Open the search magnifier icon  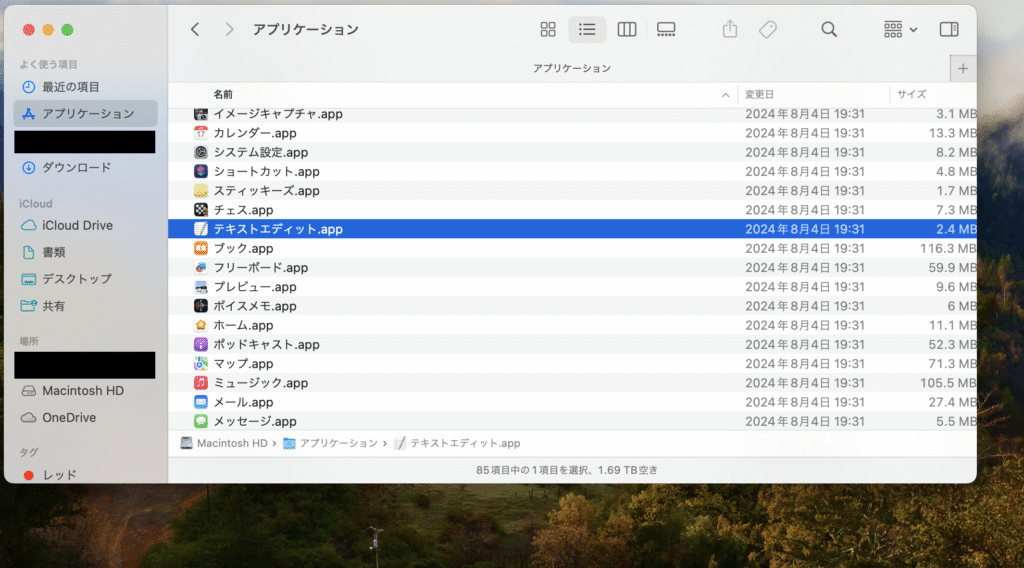pos(829,30)
